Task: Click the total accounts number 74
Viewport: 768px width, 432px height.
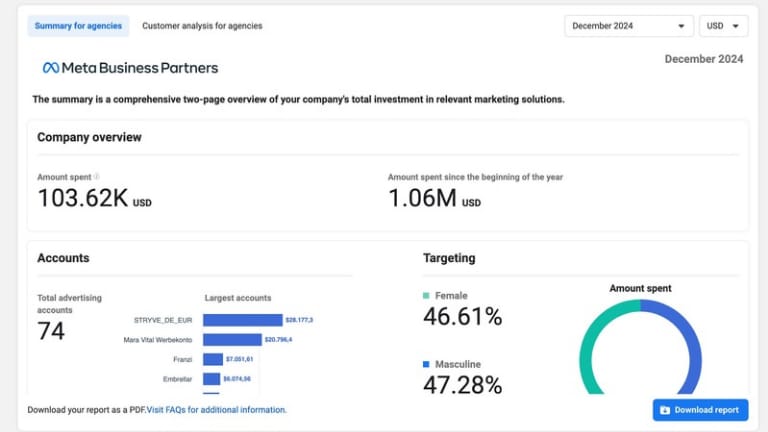Action: pos(51,331)
